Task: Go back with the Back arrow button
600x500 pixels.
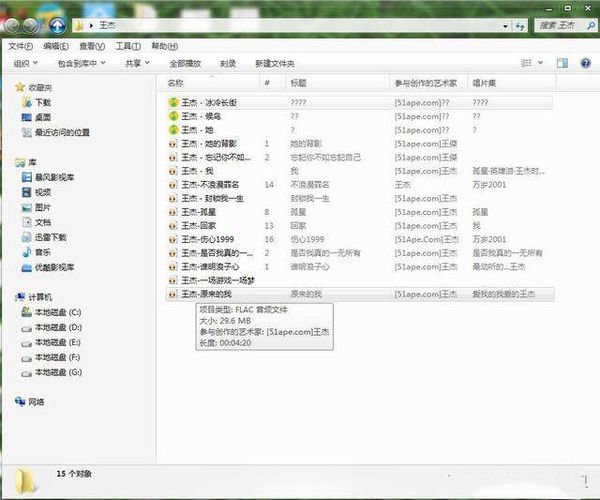Action: pos(12,25)
